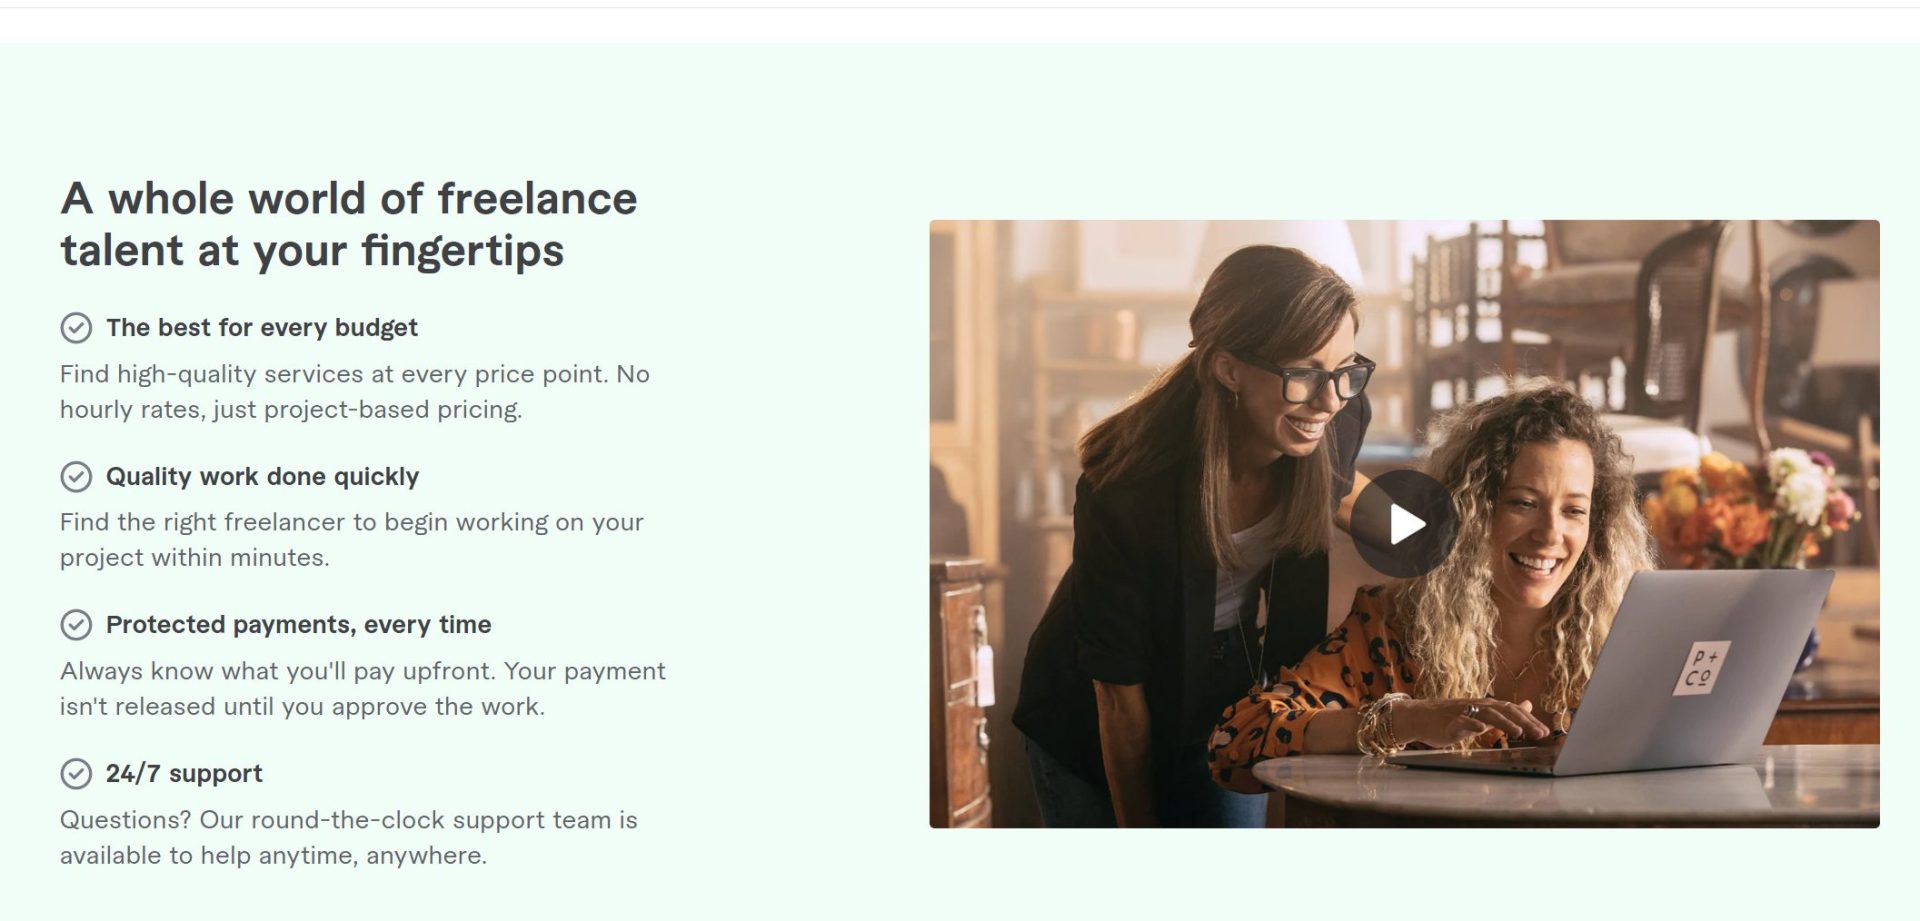
Task: Click the "A whole world of freelance talent" heading
Action: coord(348,224)
